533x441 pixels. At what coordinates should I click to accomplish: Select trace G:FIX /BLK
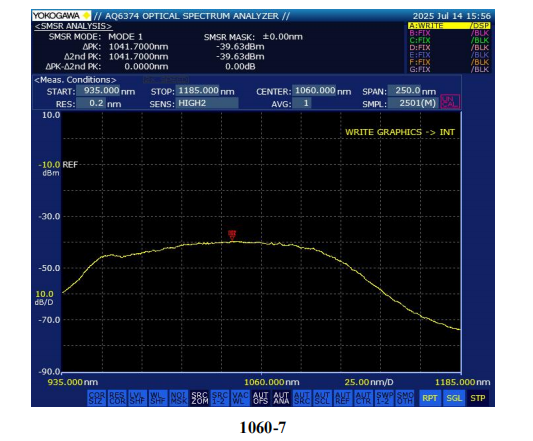(x=449, y=69)
